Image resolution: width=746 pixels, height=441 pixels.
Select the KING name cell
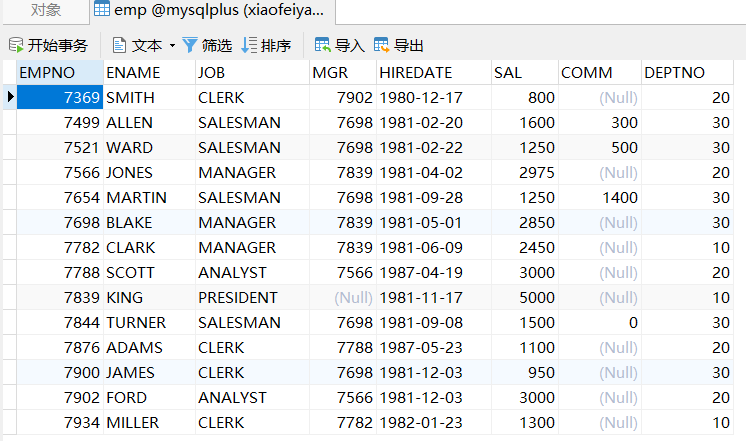pos(149,297)
